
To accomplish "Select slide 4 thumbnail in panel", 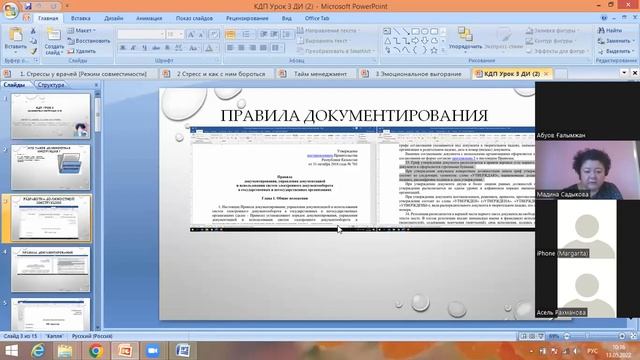I will (51, 269).
